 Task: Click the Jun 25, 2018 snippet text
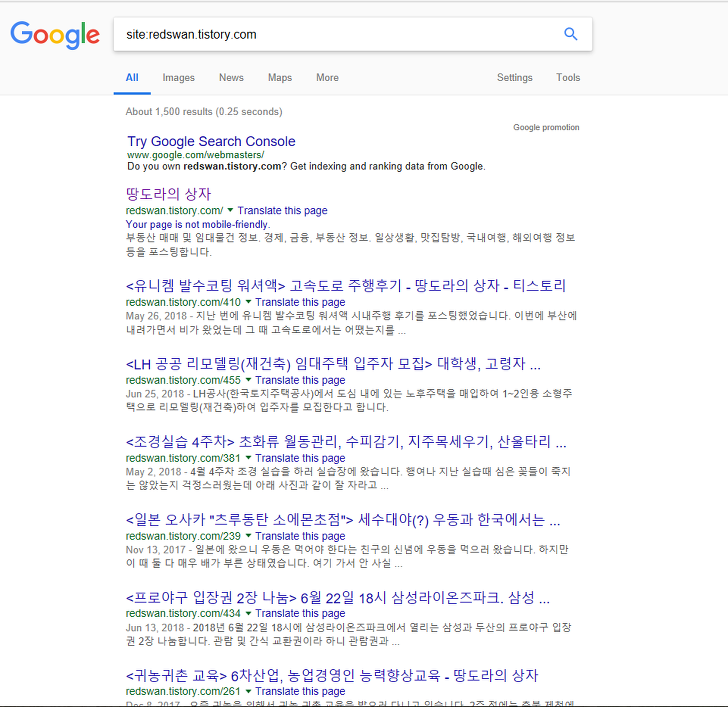(x=349, y=400)
